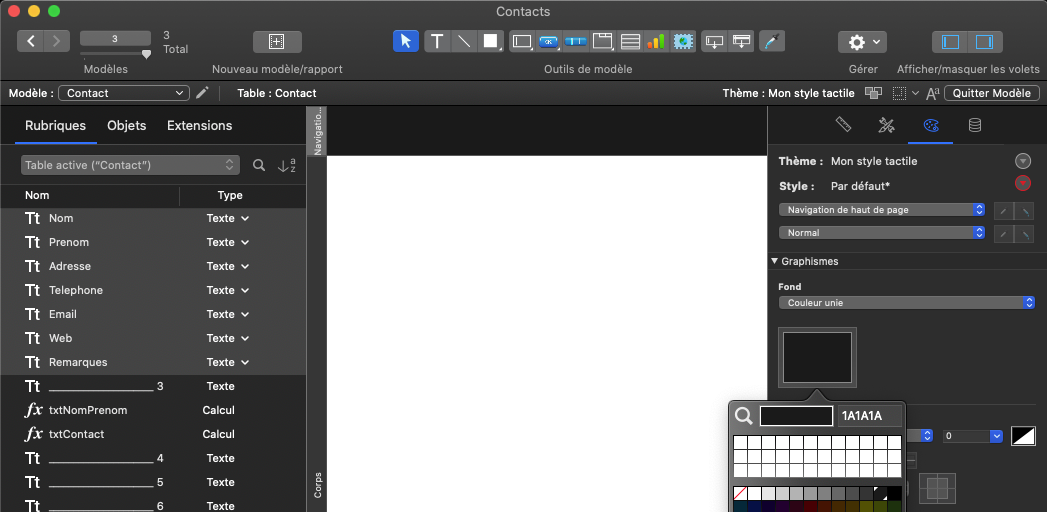Open the Data inspector tab with database icon
The width and height of the screenshot is (1047, 512).
(x=975, y=125)
